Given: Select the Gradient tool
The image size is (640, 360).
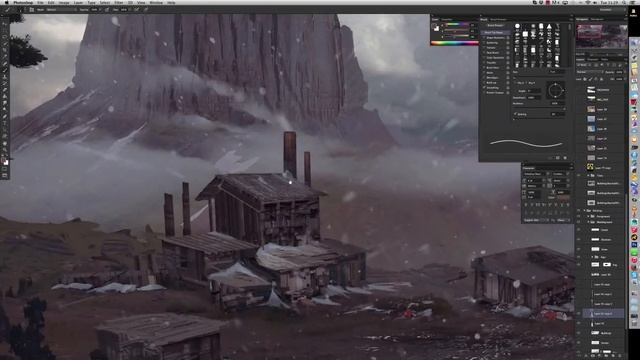Looking at the screenshot, I should (x=5, y=96).
